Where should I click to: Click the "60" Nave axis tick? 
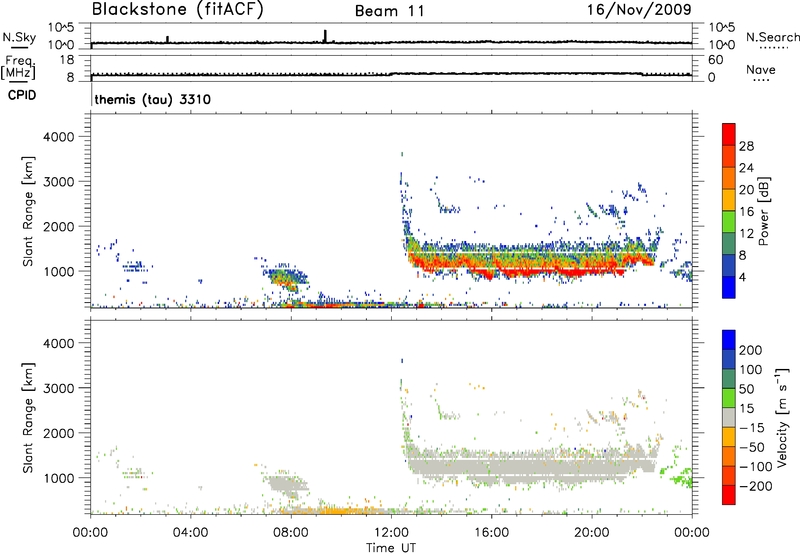pyautogui.click(x=715, y=60)
